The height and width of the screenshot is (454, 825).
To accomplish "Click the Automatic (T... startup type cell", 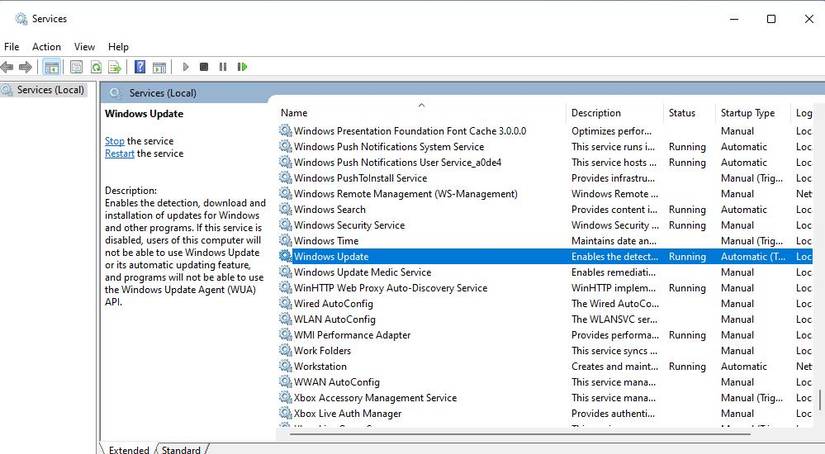I will [753, 256].
